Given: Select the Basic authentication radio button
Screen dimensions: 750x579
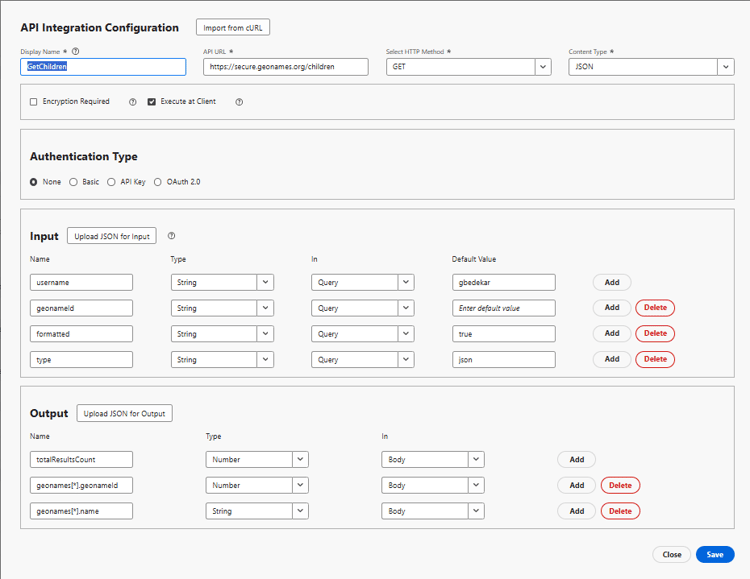Looking at the screenshot, I should [74, 182].
